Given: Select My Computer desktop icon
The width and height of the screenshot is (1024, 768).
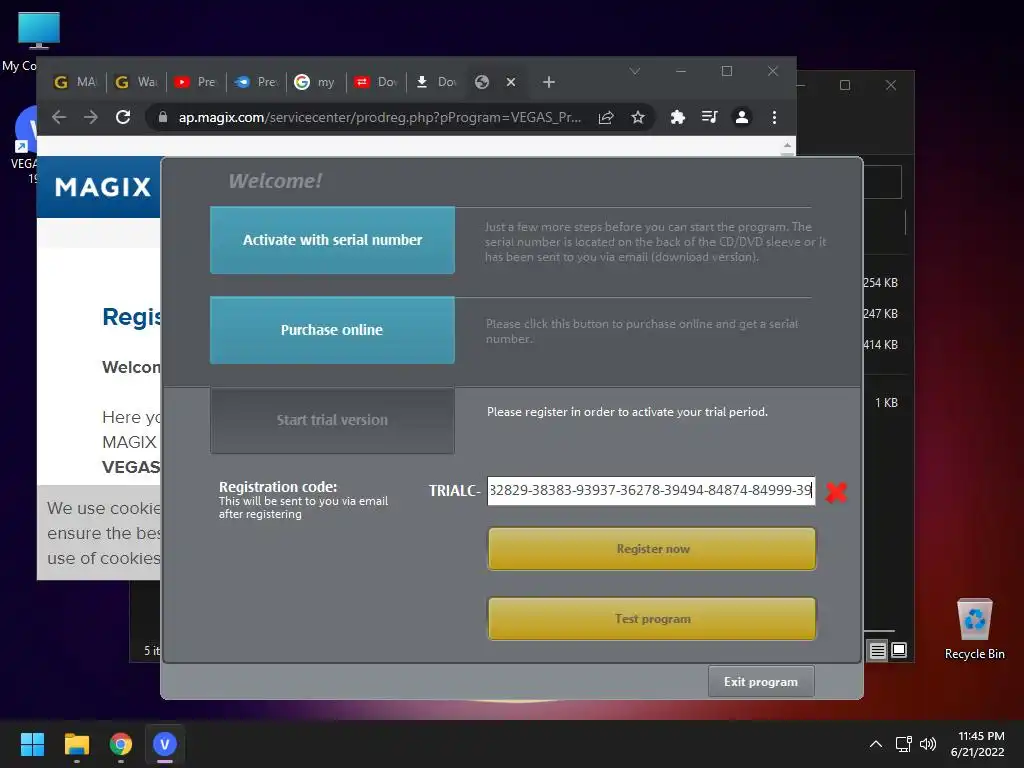Looking at the screenshot, I should (38, 40).
